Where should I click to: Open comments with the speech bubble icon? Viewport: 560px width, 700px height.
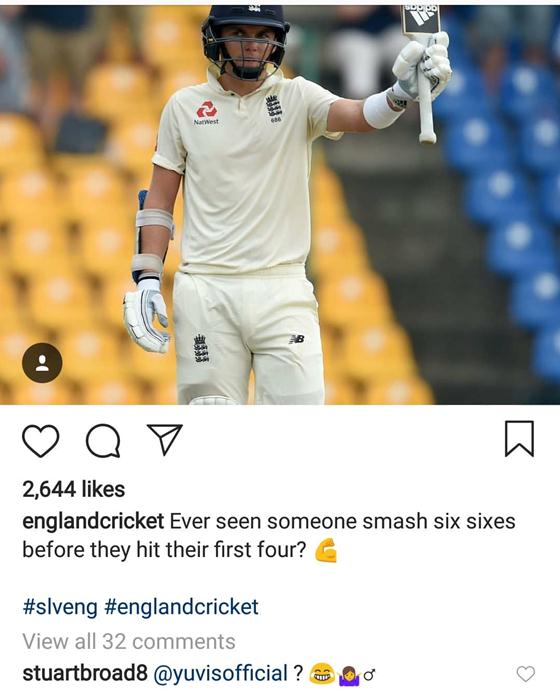click(x=103, y=441)
